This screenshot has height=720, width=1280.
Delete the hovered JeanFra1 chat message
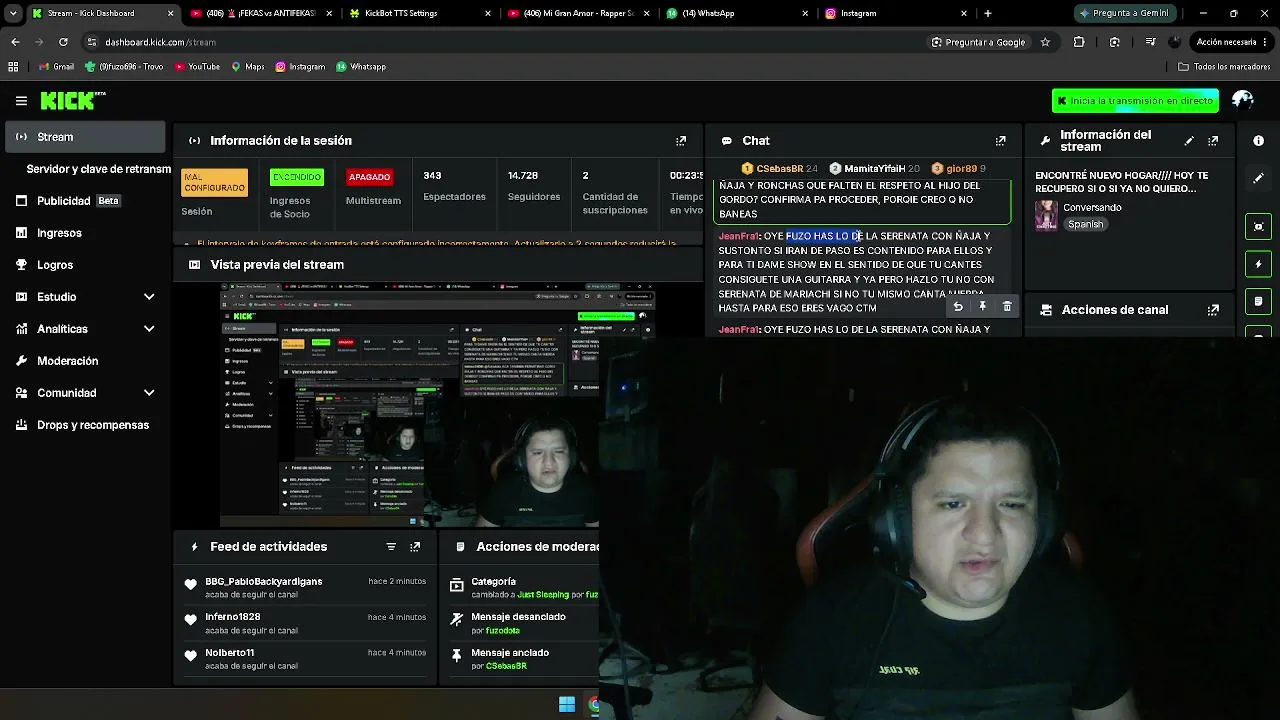[x=1007, y=307]
